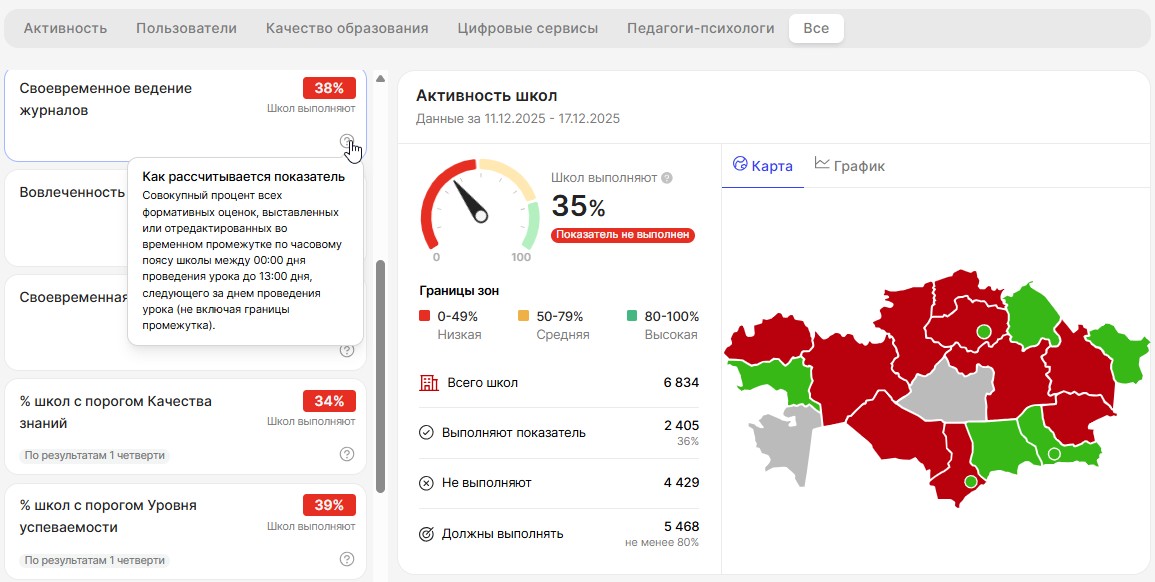Click help icon next to Школ выполняют 35%
The image size is (1155, 582).
click(667, 178)
